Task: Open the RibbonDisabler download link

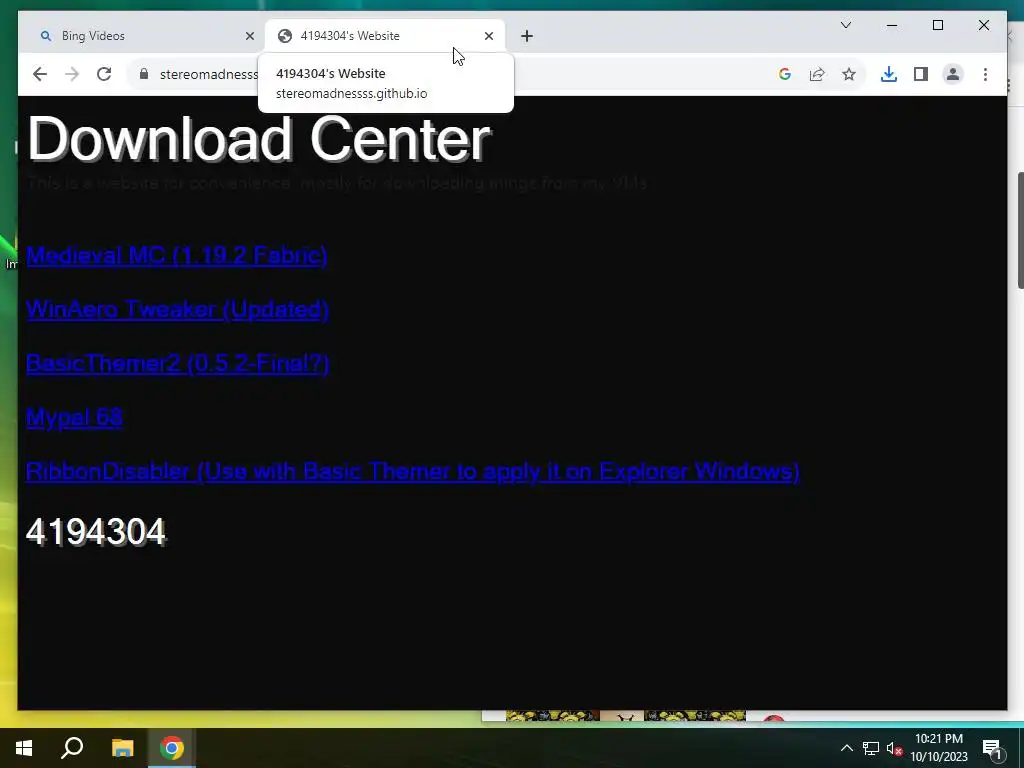Action: (413, 472)
